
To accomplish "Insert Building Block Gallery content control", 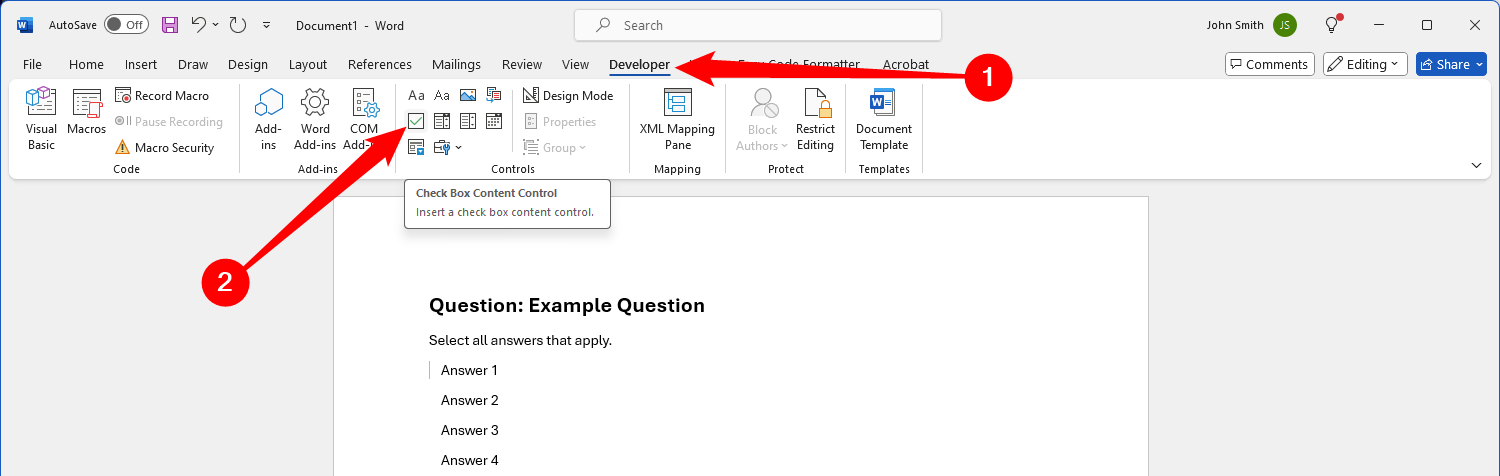I will coord(494,96).
